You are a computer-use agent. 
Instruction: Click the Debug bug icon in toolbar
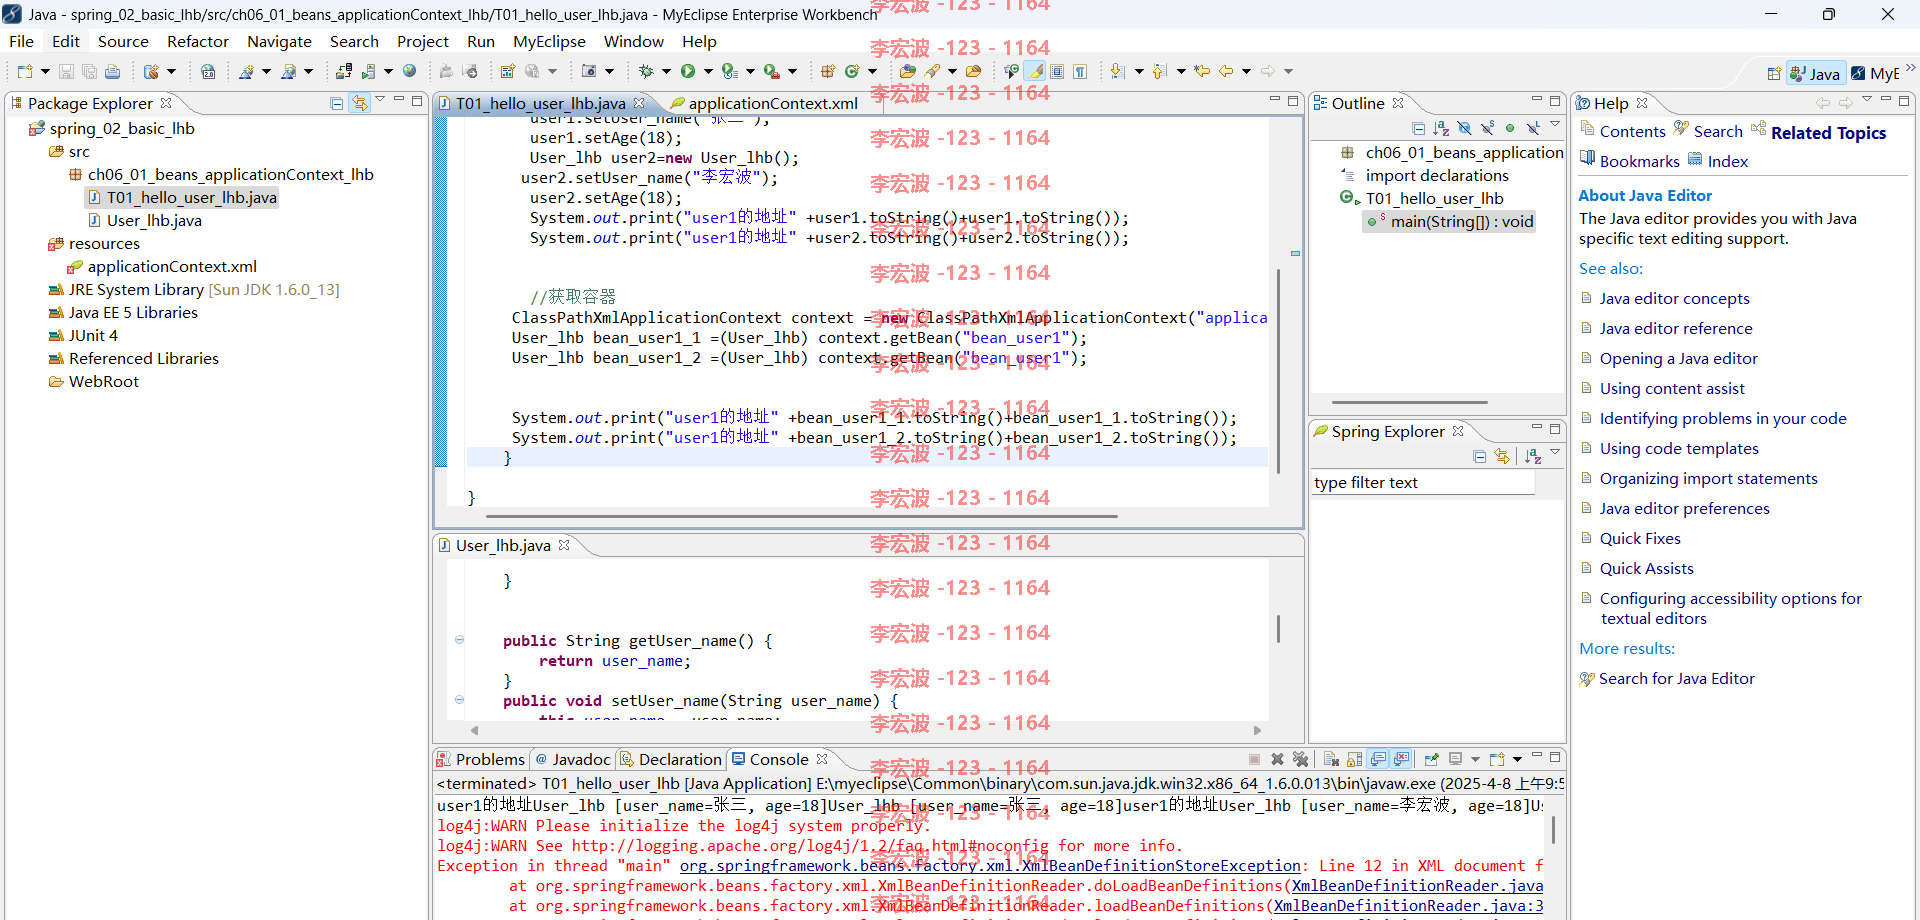pos(646,71)
